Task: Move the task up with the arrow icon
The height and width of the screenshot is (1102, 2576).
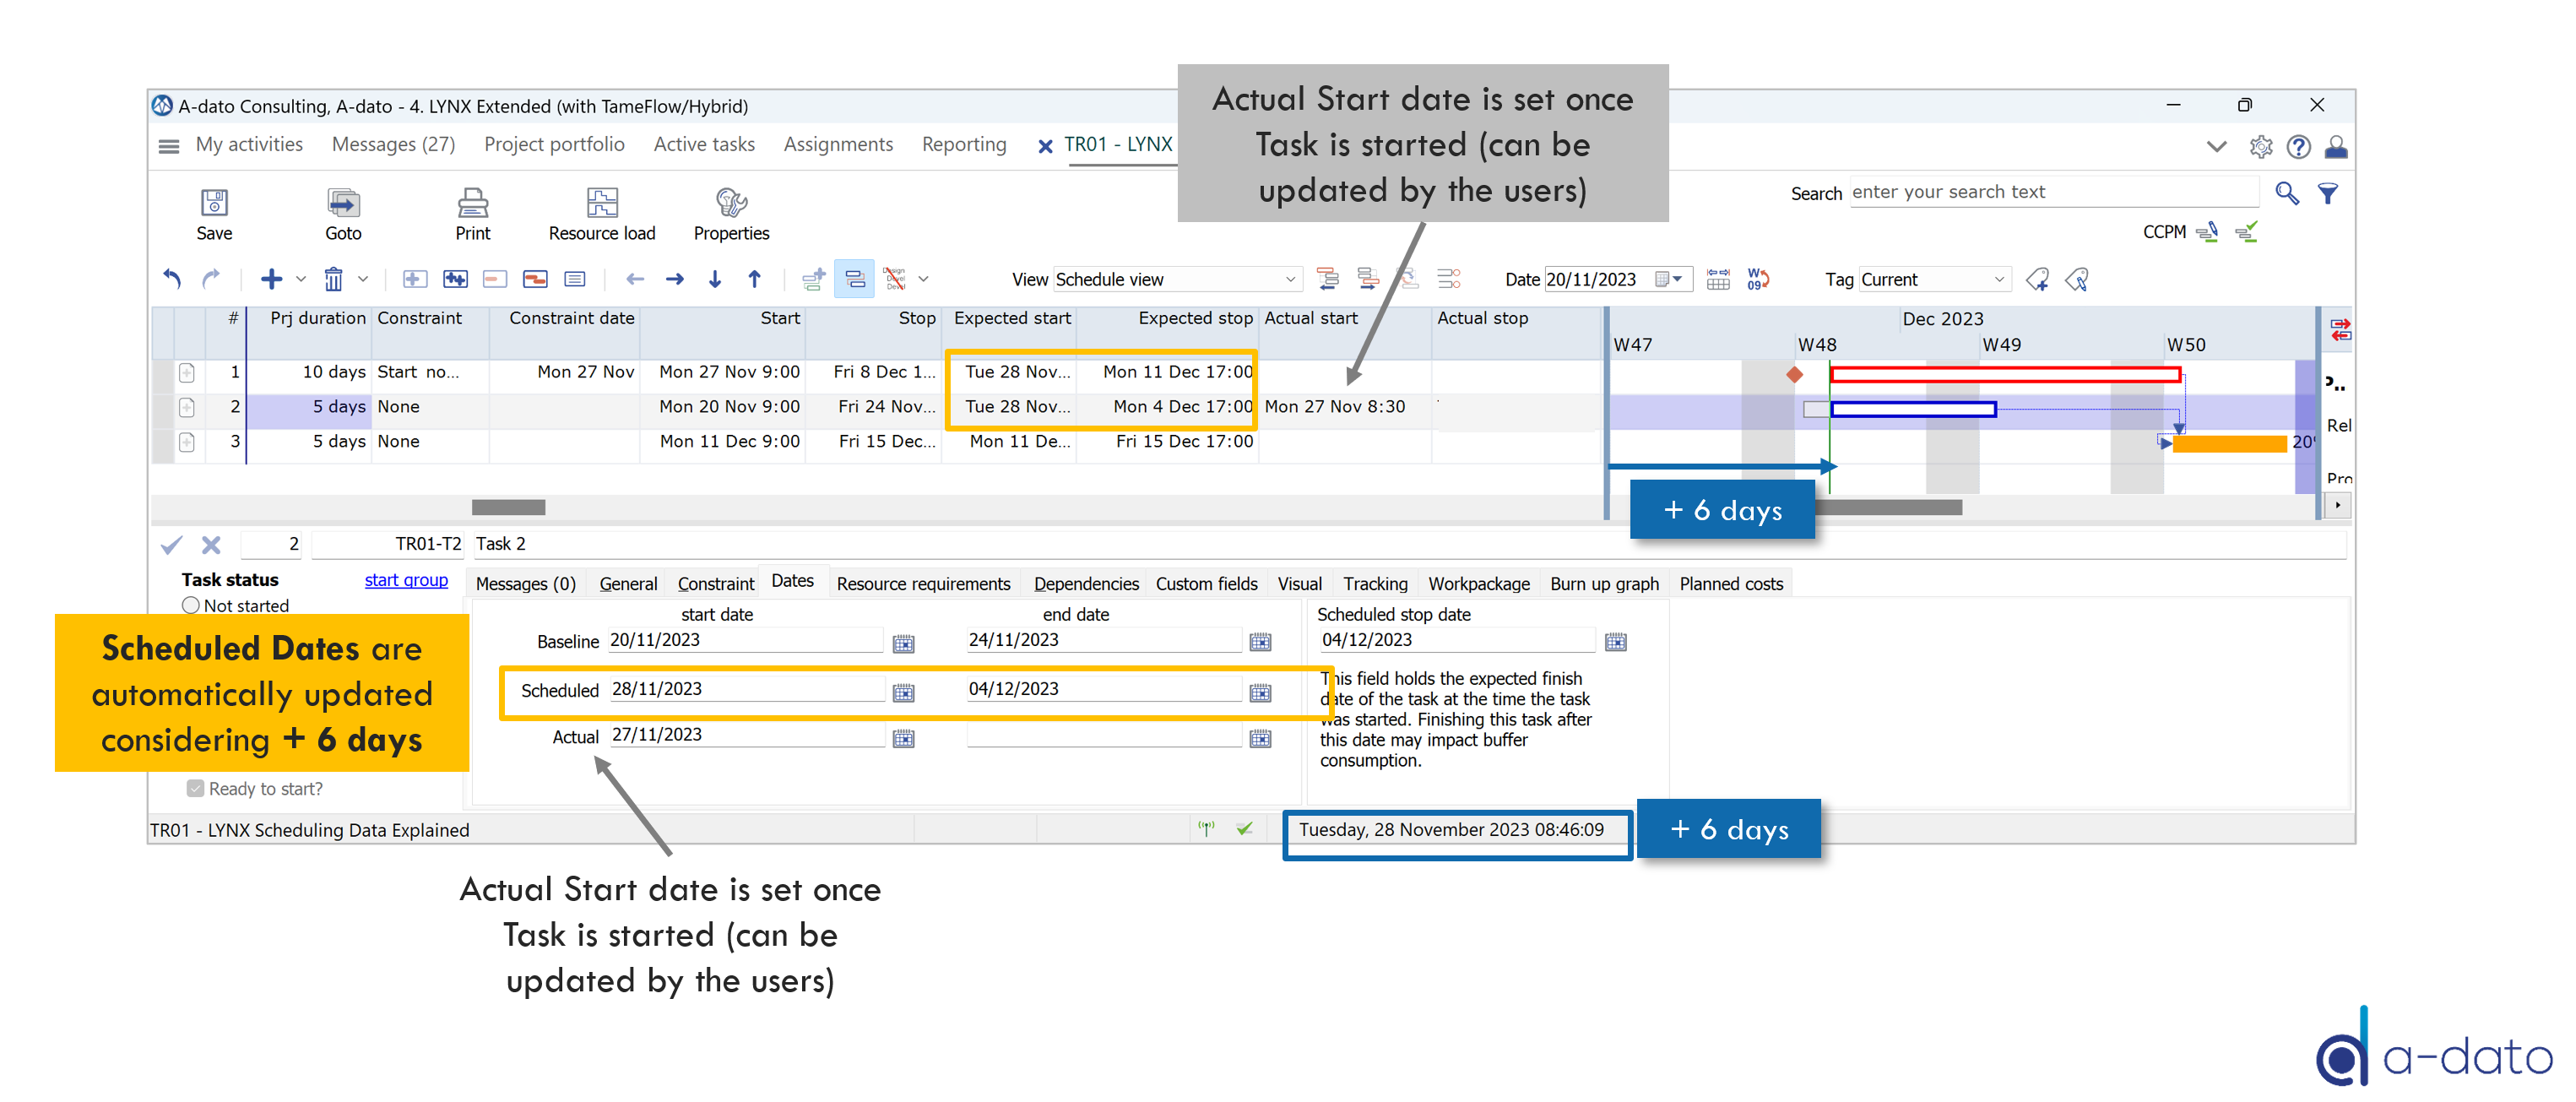Action: tap(755, 279)
